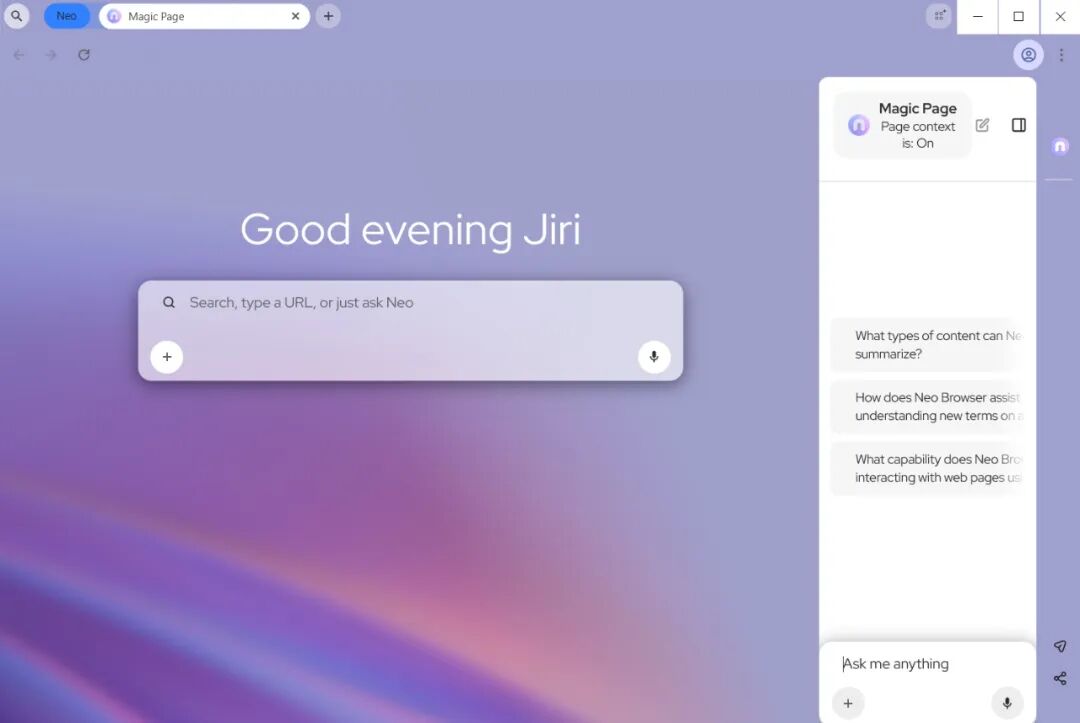Open a new tab with plus button
Viewport: 1080px width, 723px height.
[328, 16]
